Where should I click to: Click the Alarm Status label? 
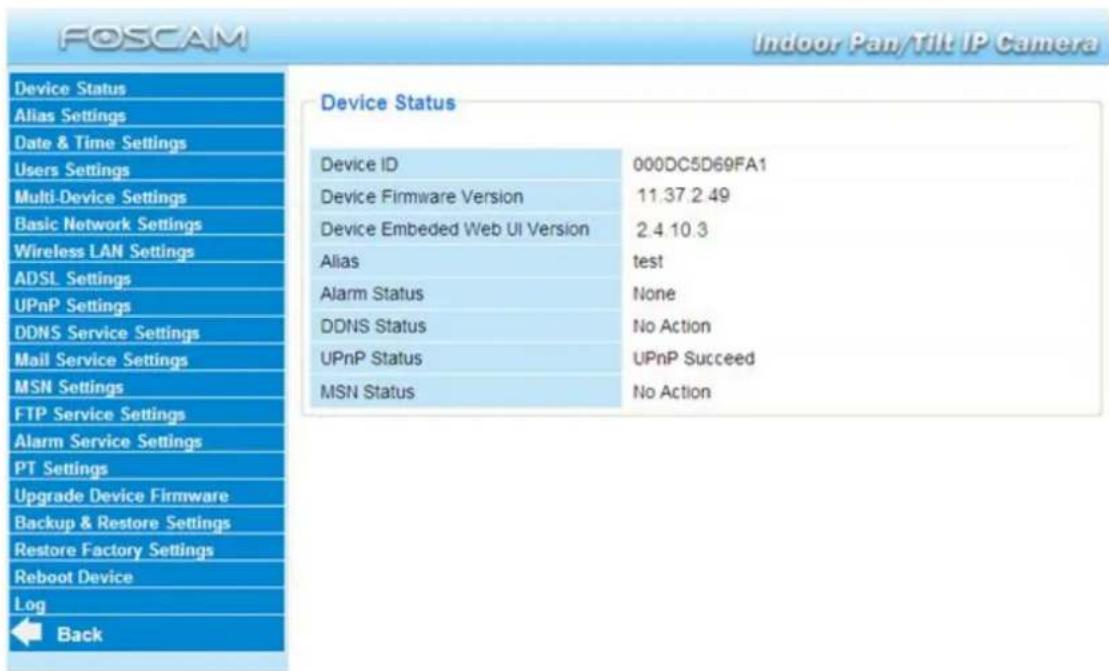pos(372,293)
